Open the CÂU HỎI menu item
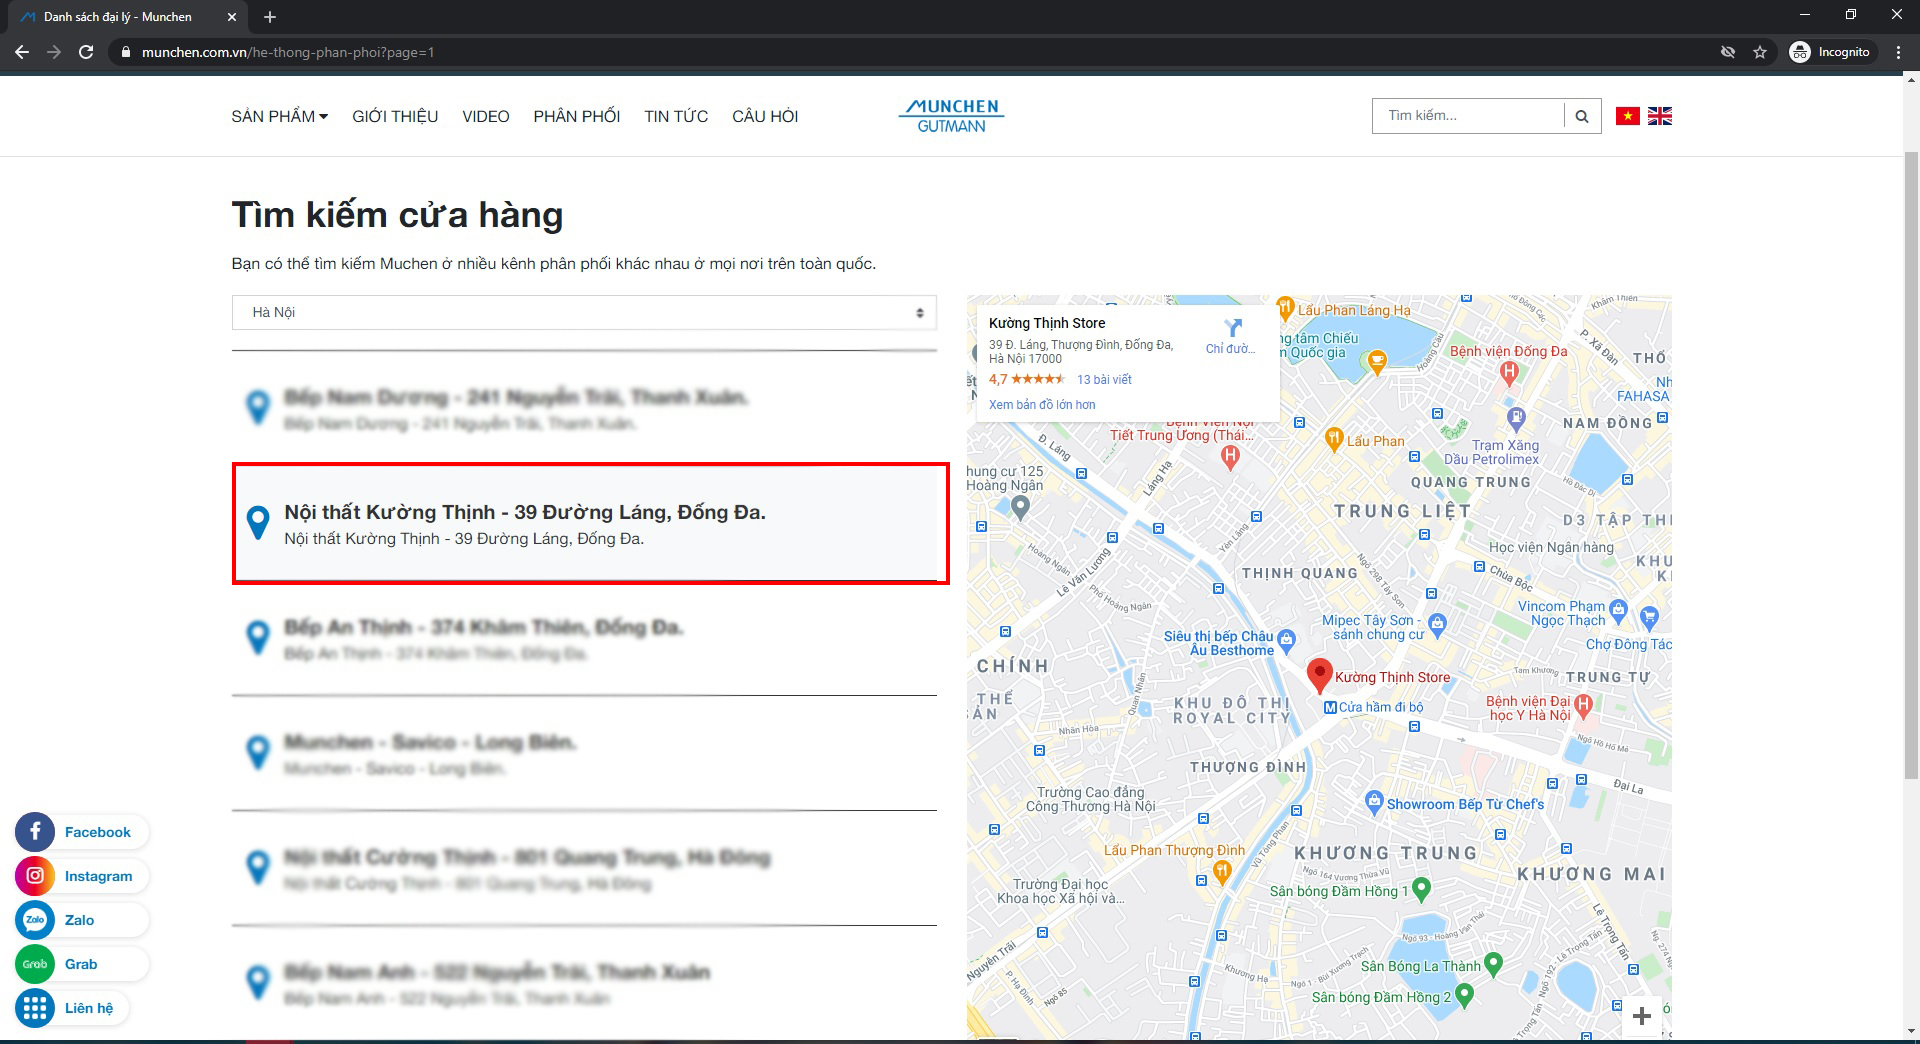Image resolution: width=1920 pixels, height=1044 pixels. click(x=765, y=116)
